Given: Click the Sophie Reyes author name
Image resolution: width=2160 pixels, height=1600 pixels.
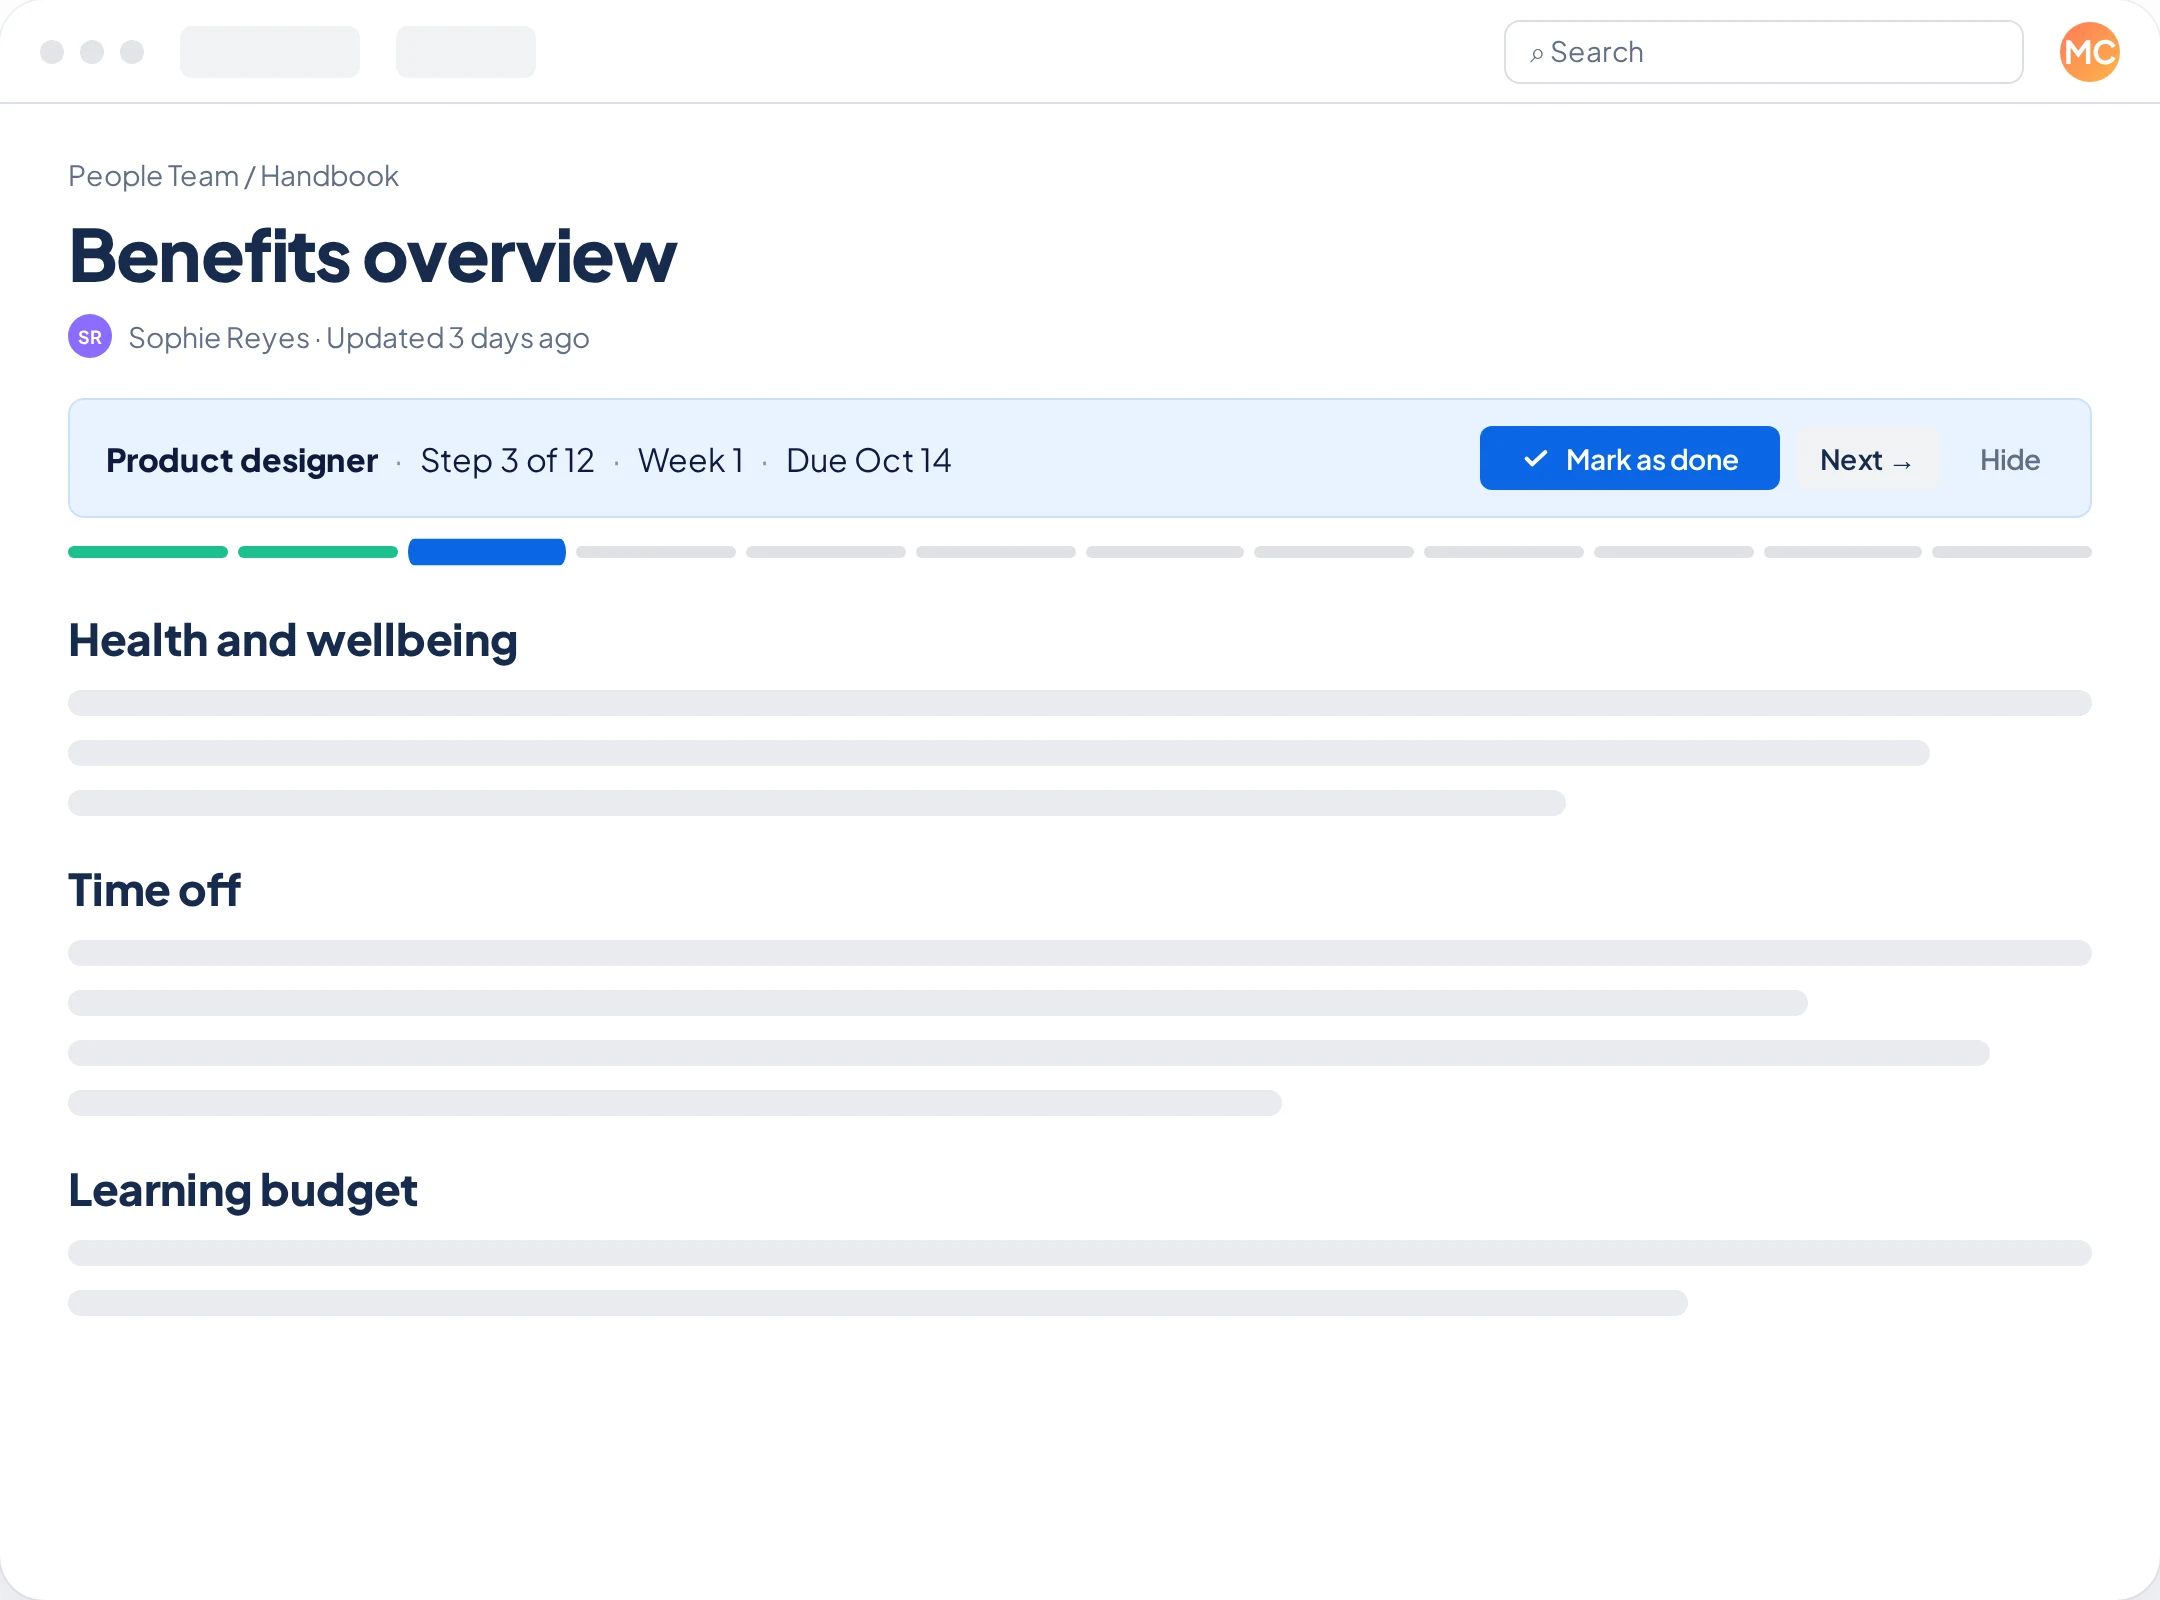Looking at the screenshot, I should tap(218, 338).
